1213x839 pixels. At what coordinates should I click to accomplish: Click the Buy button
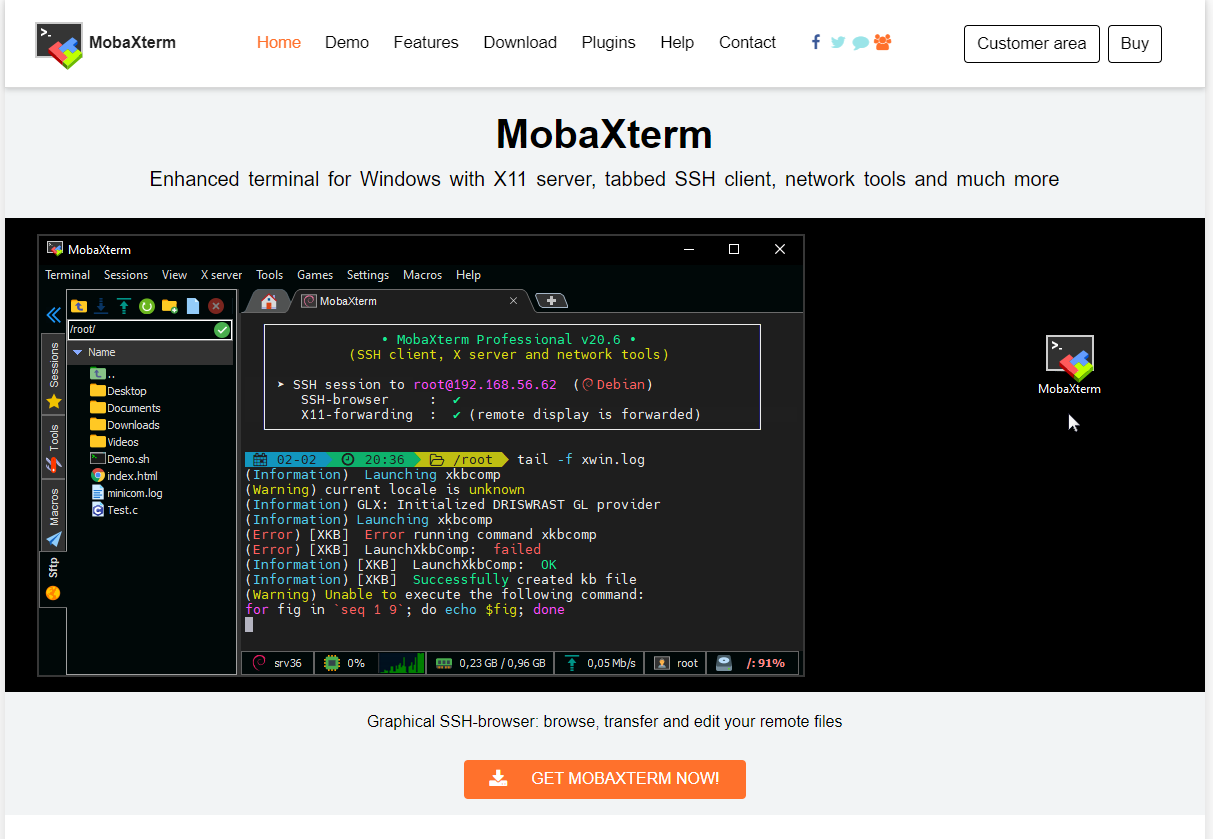click(x=1135, y=44)
